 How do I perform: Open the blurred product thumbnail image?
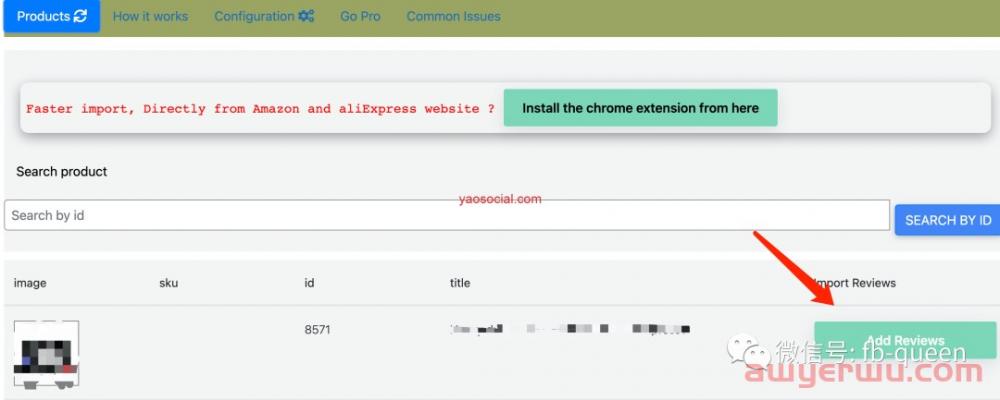46,354
